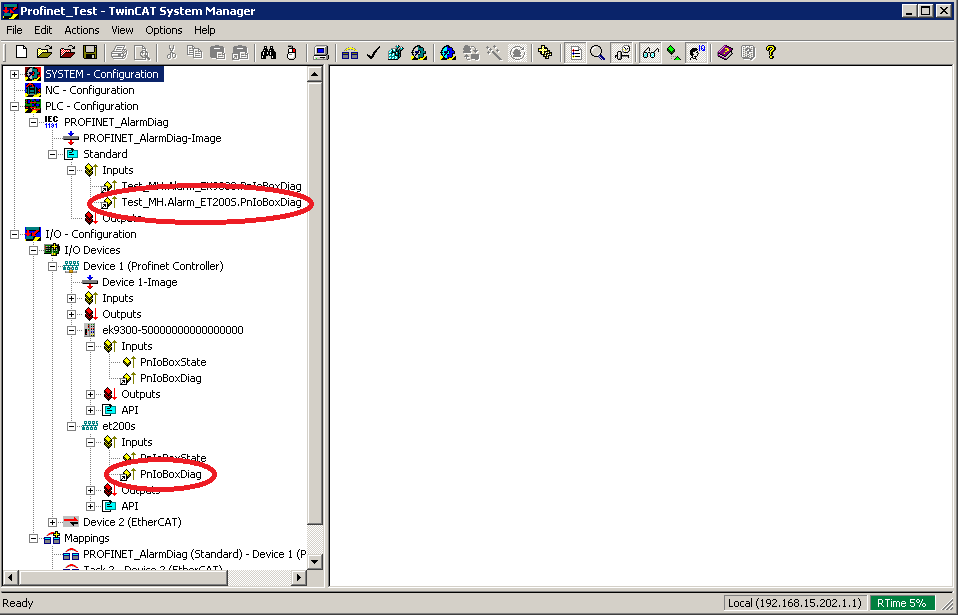The height and width of the screenshot is (615, 958).
Task: Expand the API node under ek9300
Action: [x=90, y=410]
